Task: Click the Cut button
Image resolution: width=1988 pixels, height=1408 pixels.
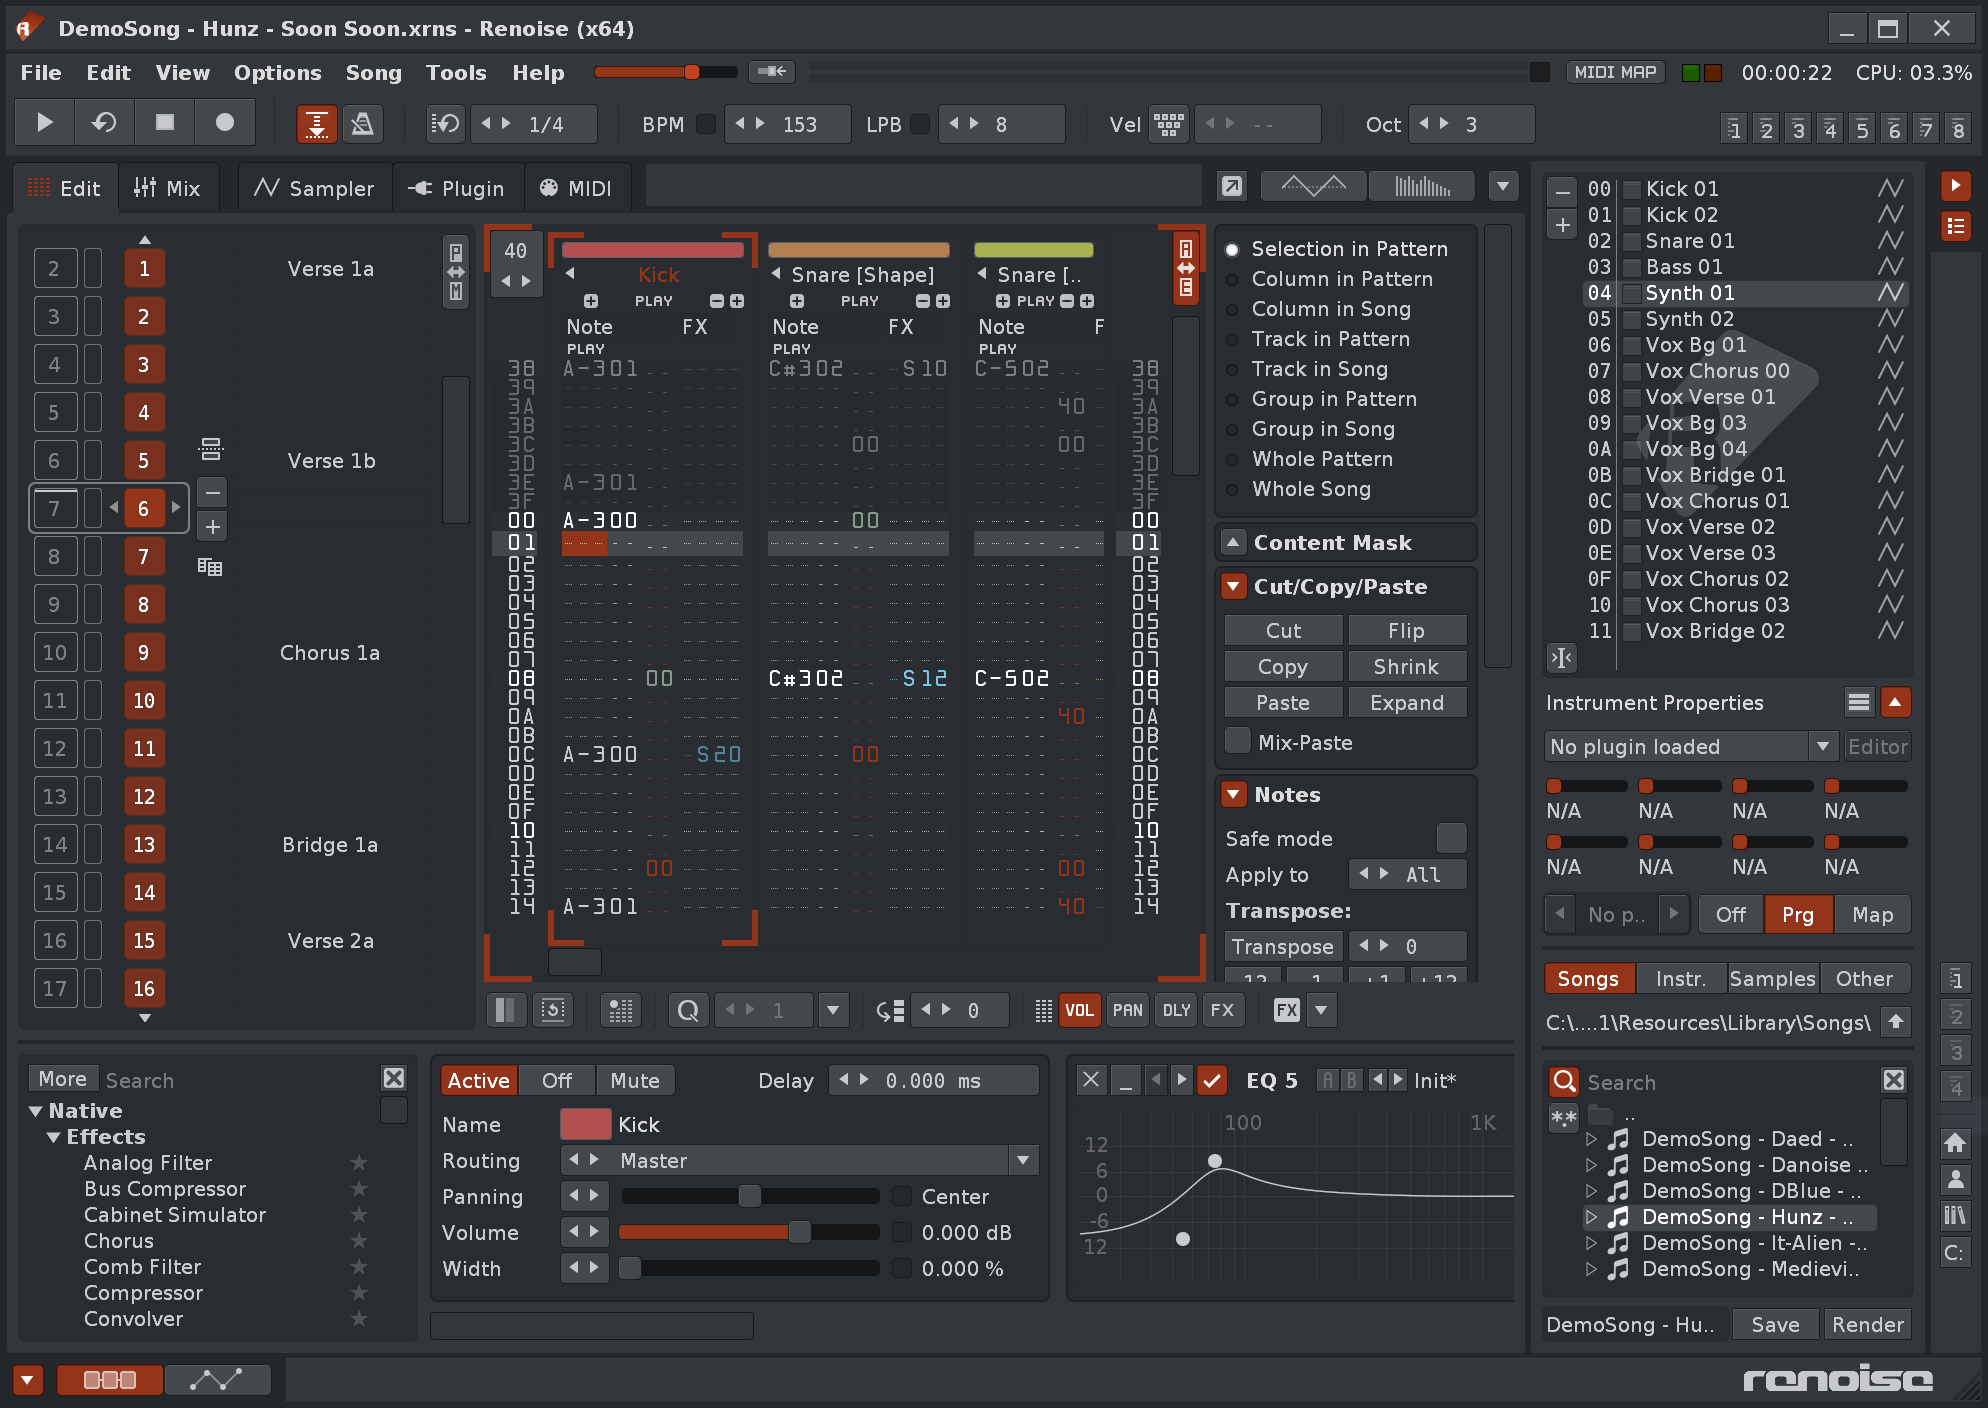Action: point(1284,631)
